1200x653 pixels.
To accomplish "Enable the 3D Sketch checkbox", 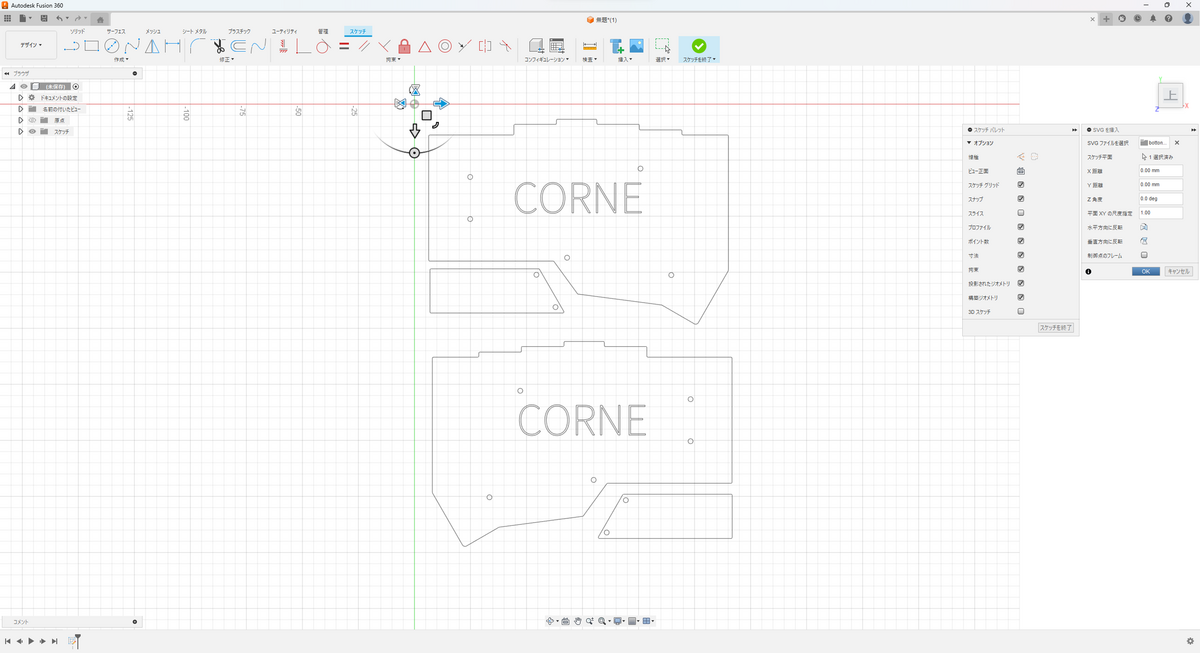I will tap(1021, 311).
